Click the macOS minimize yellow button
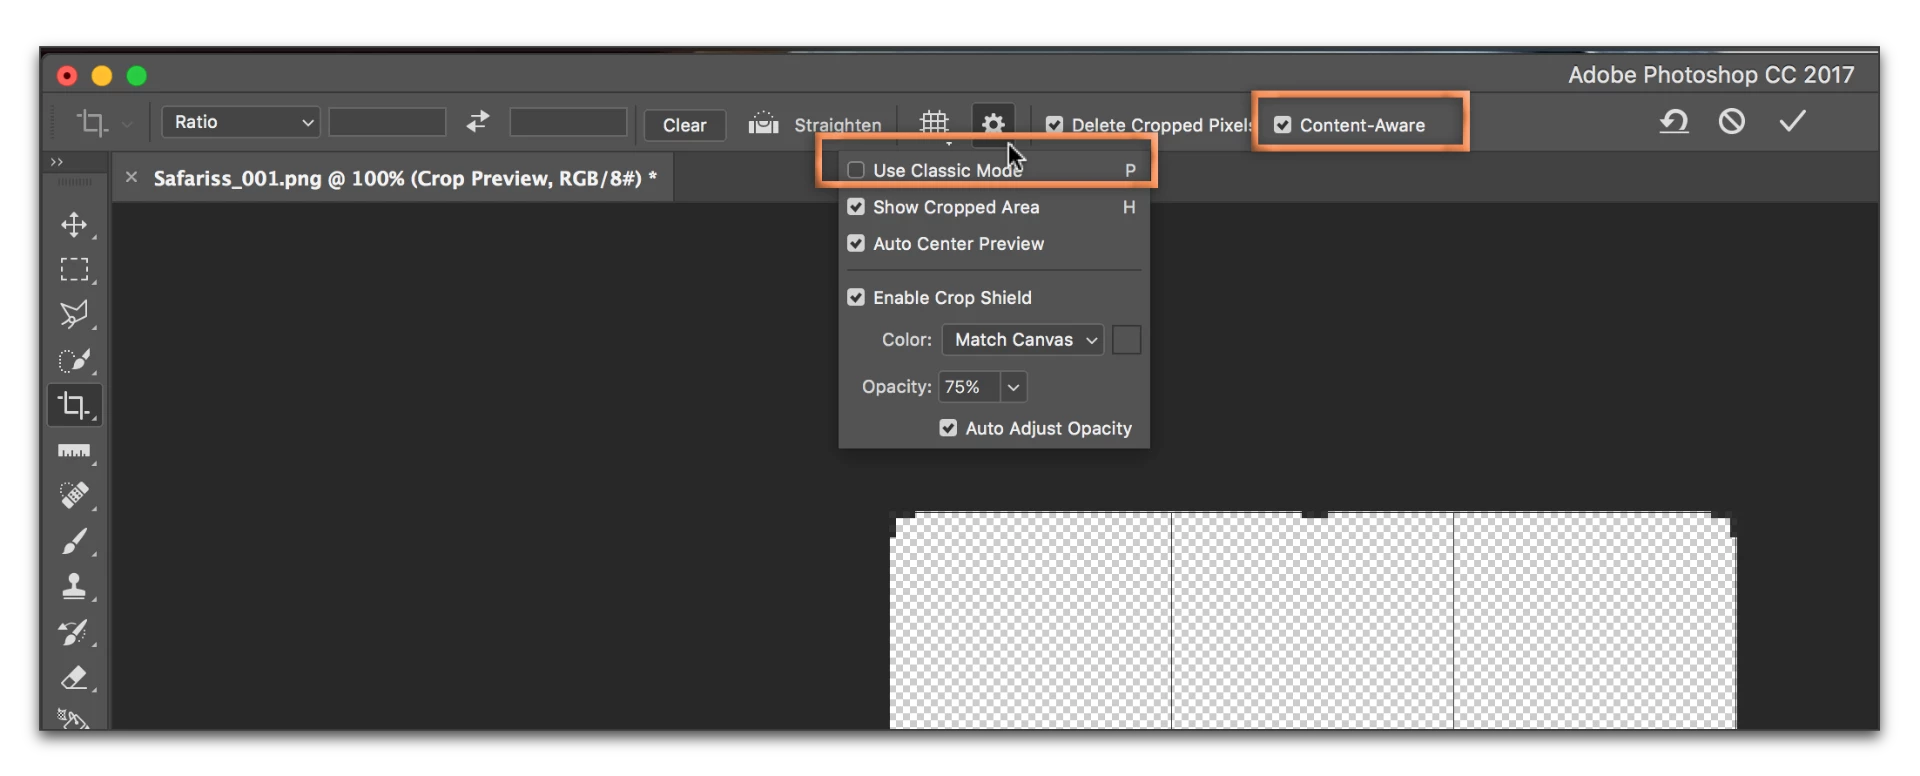The height and width of the screenshot is (776, 1920). tap(102, 76)
